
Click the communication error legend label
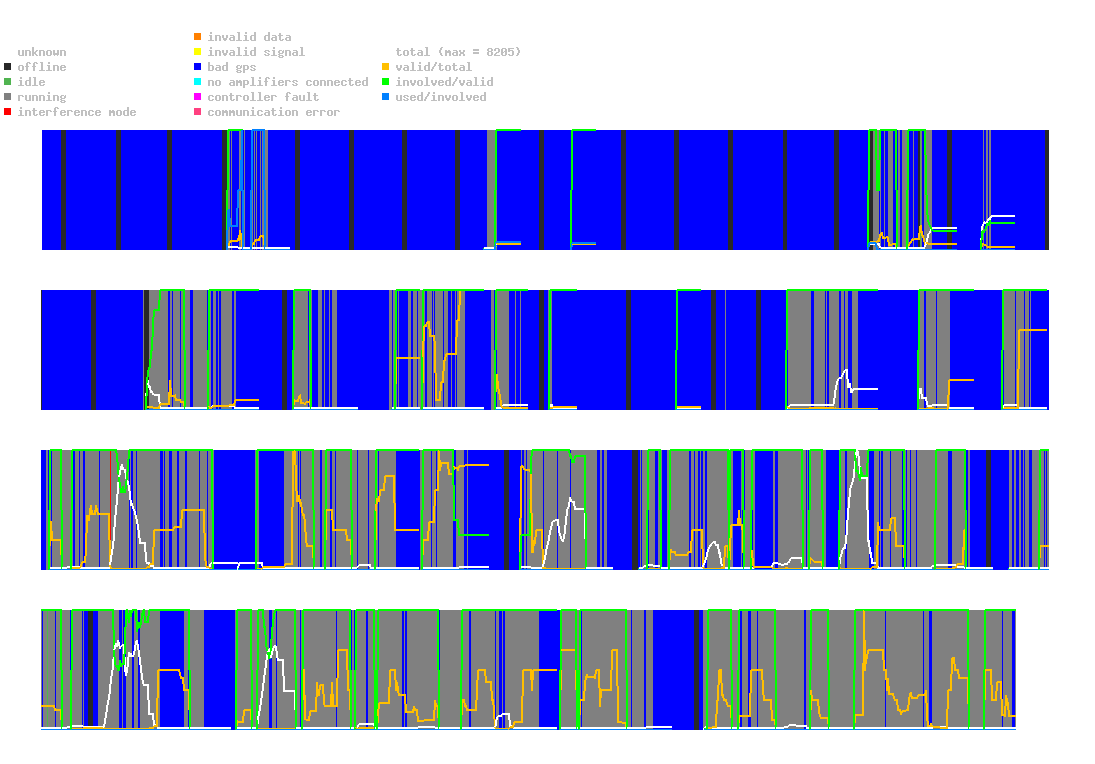[273, 112]
